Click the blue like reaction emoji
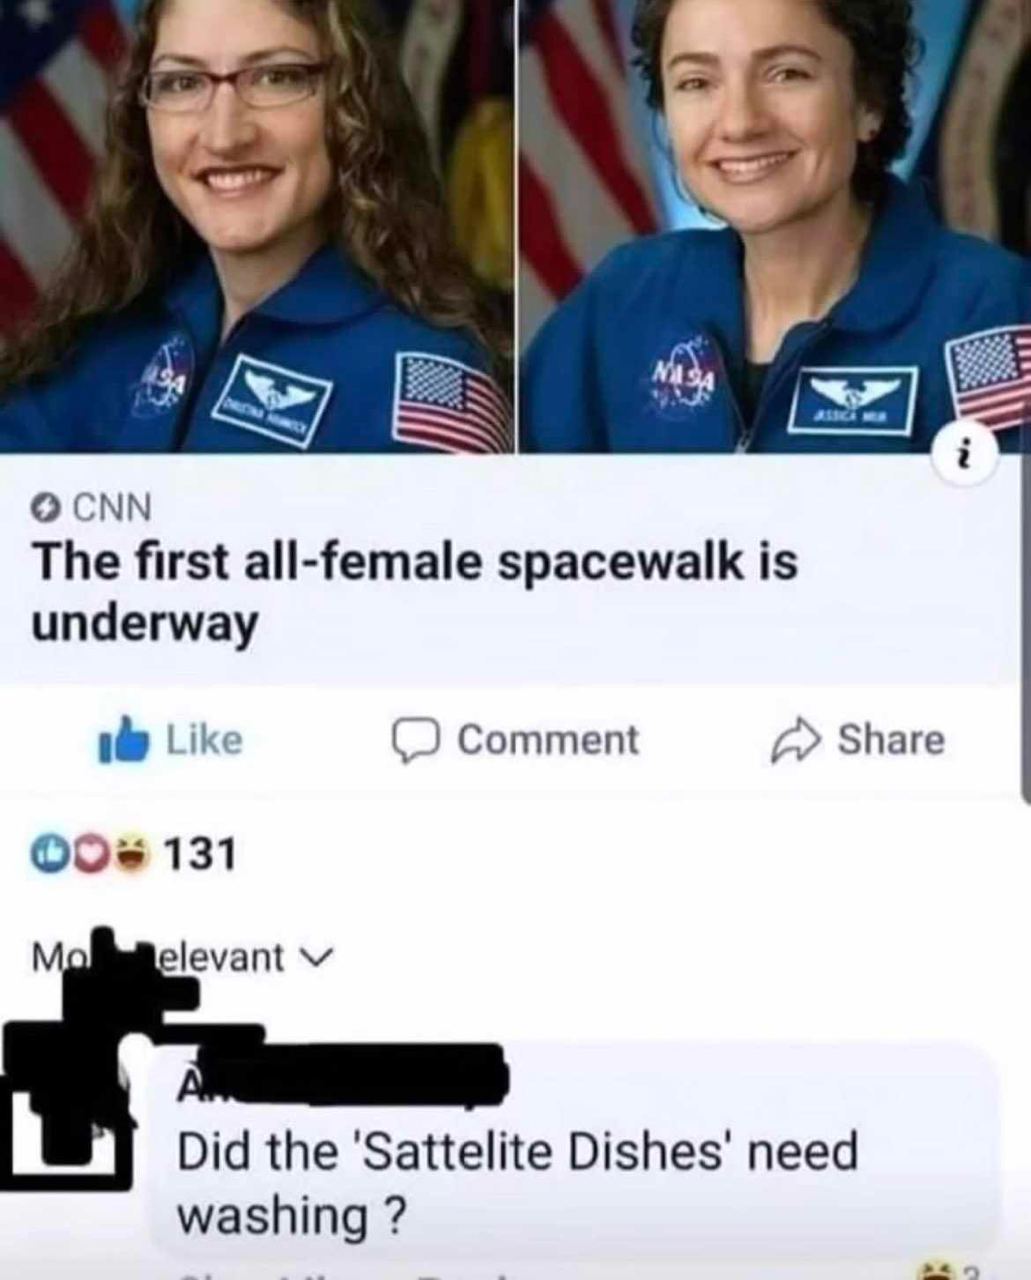The image size is (1031, 1280). [x=48, y=853]
